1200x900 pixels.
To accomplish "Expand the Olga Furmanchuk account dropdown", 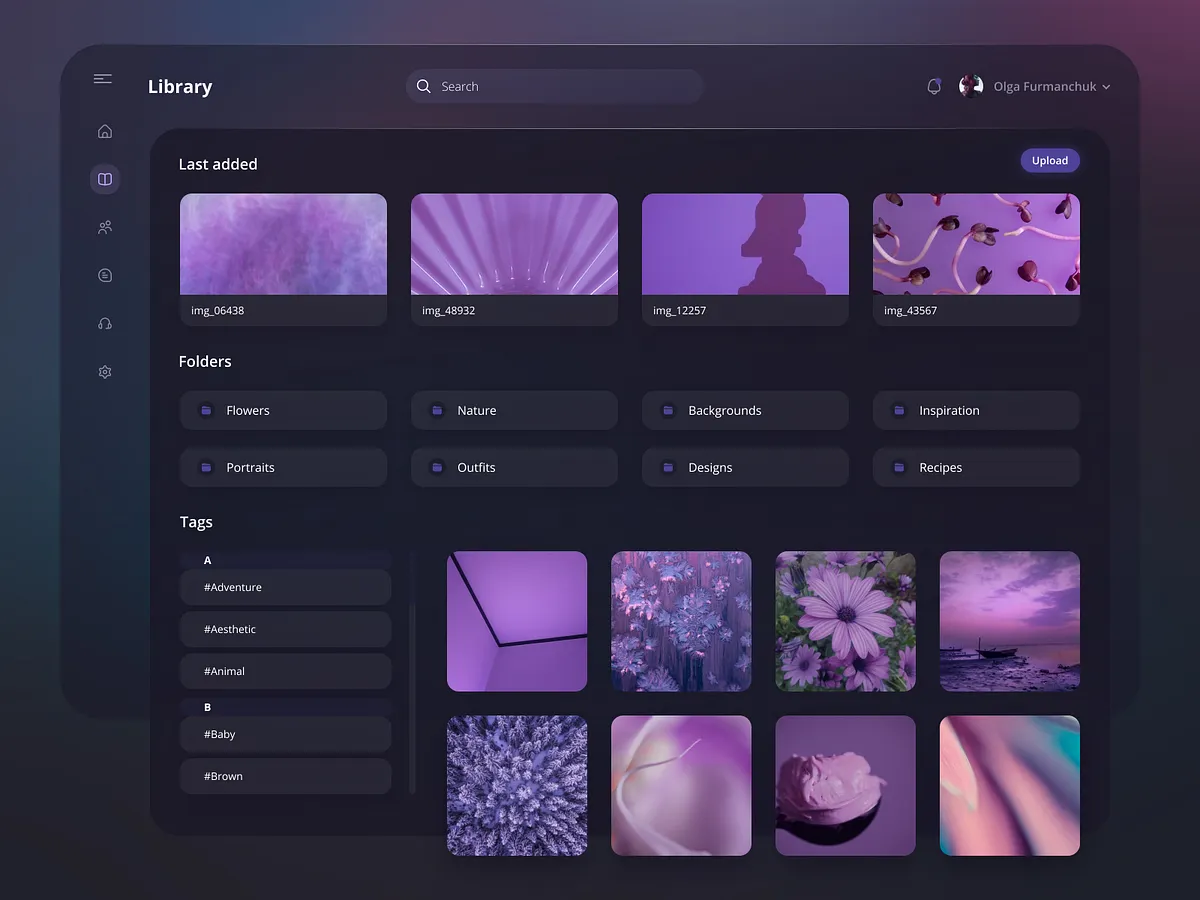I will pyautogui.click(x=1105, y=86).
